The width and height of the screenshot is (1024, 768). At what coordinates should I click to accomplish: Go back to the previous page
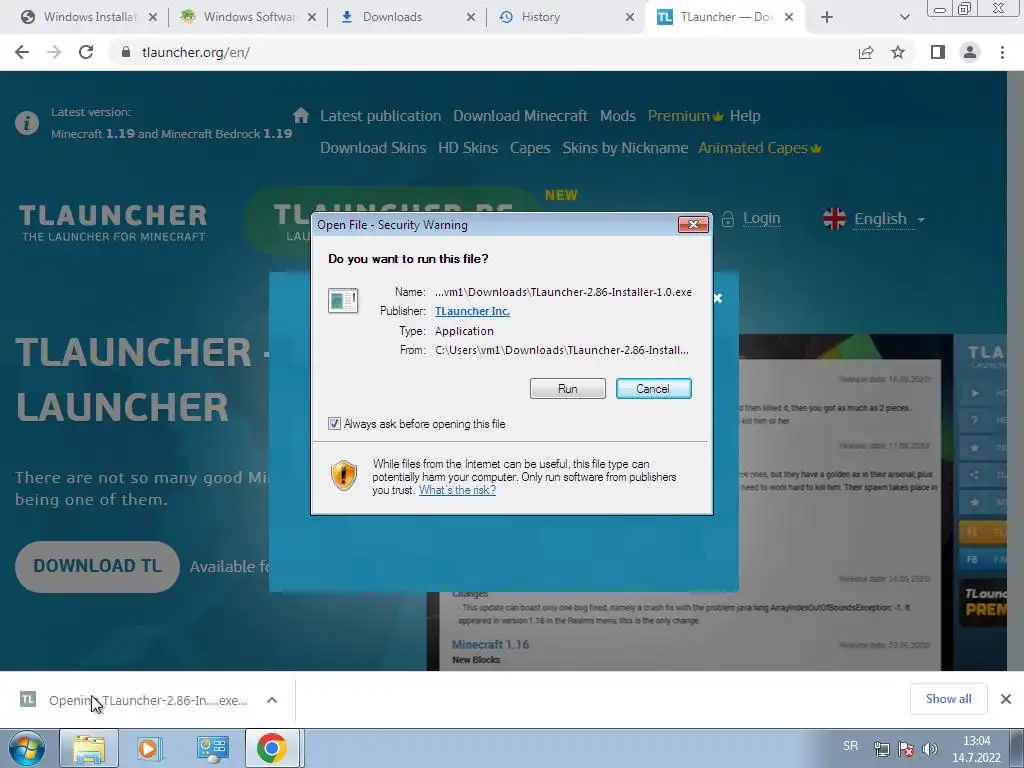click(22, 52)
